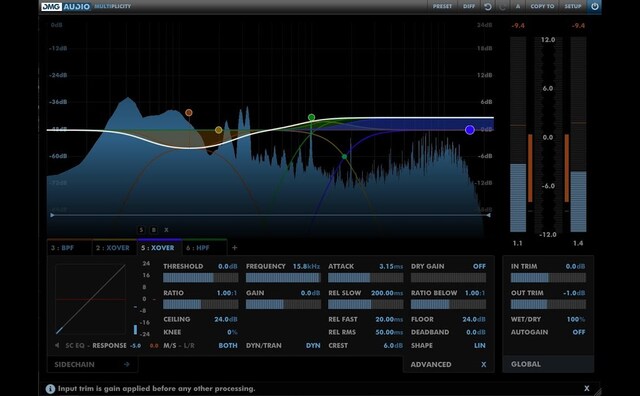Delete selected band with small X

tap(166, 230)
